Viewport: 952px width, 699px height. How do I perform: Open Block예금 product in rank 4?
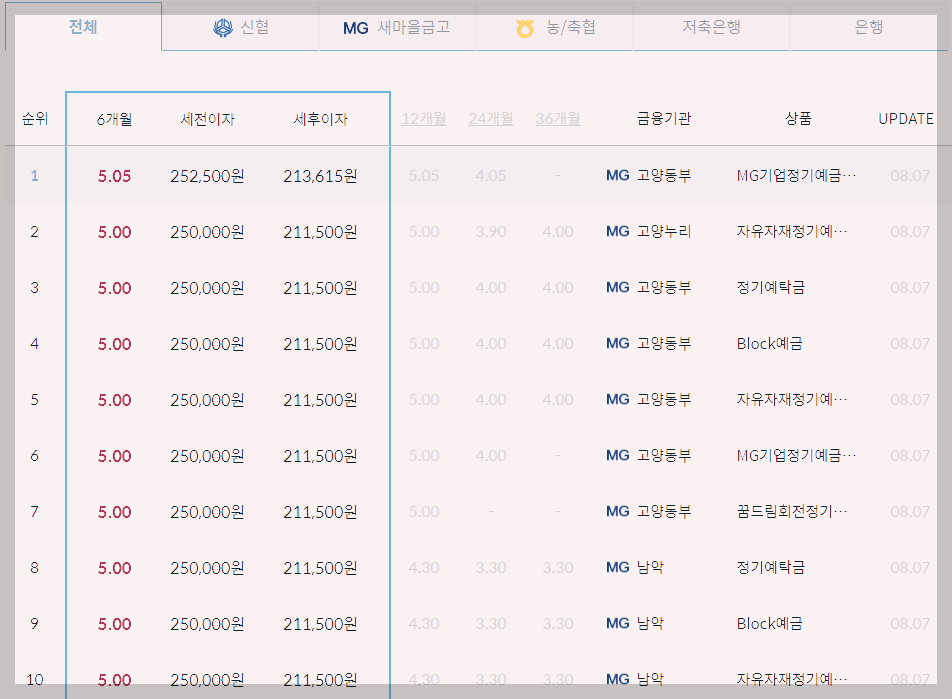pyautogui.click(x=769, y=344)
